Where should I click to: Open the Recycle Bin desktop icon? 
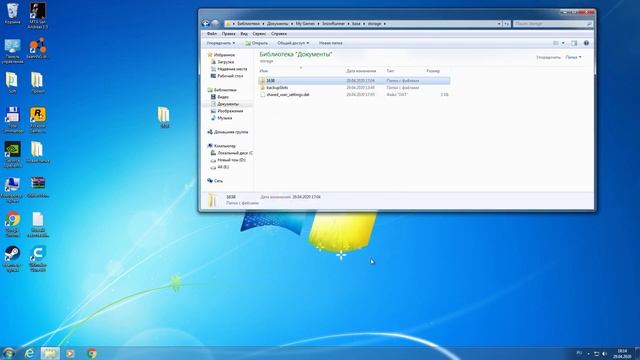tap(12, 13)
